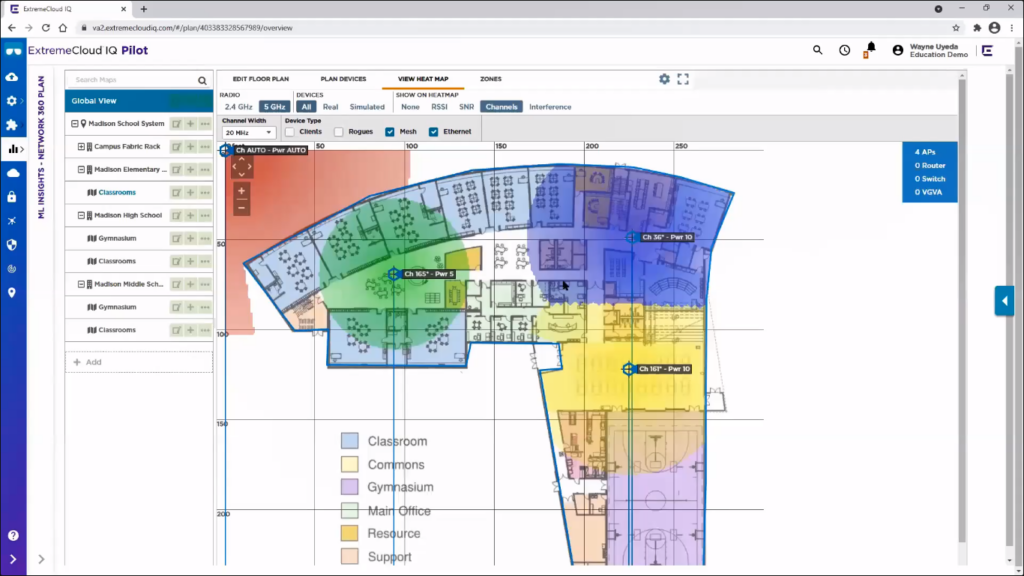
Task: Expand the right side panel arrow
Action: (1004, 301)
